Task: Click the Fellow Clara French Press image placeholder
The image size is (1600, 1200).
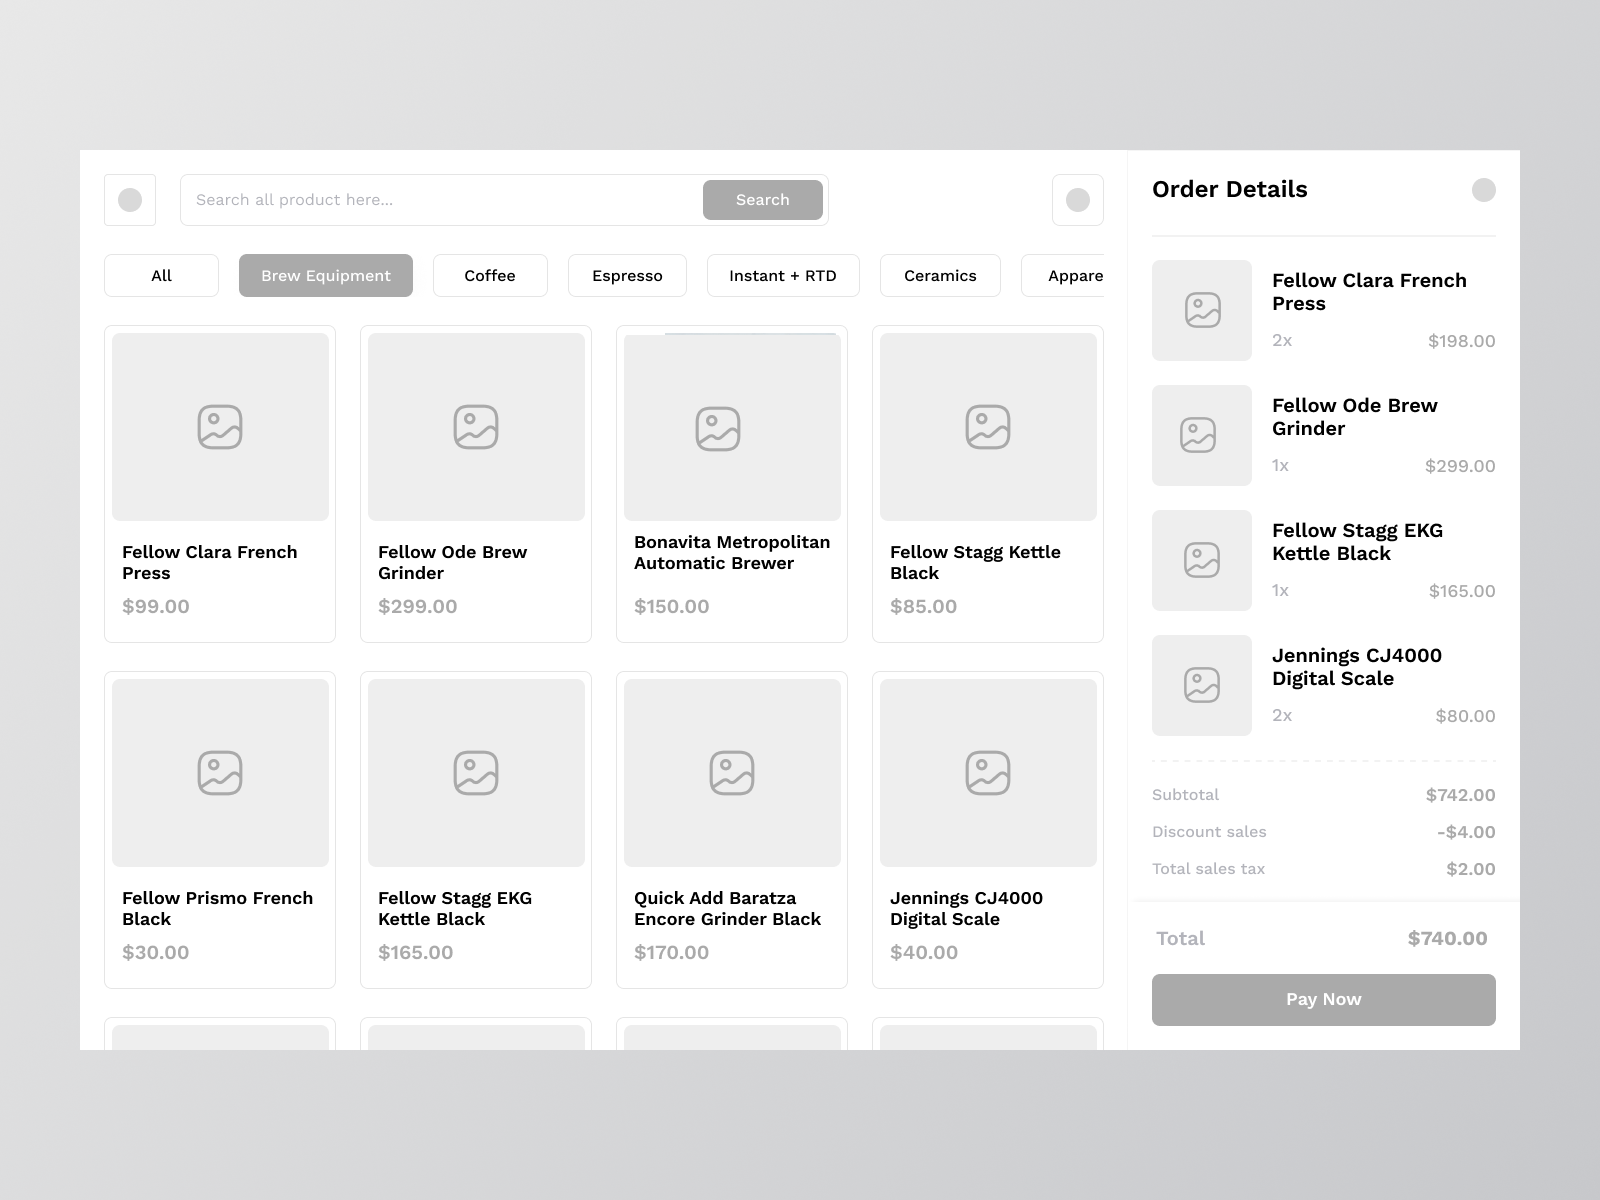Action: pyautogui.click(x=220, y=426)
